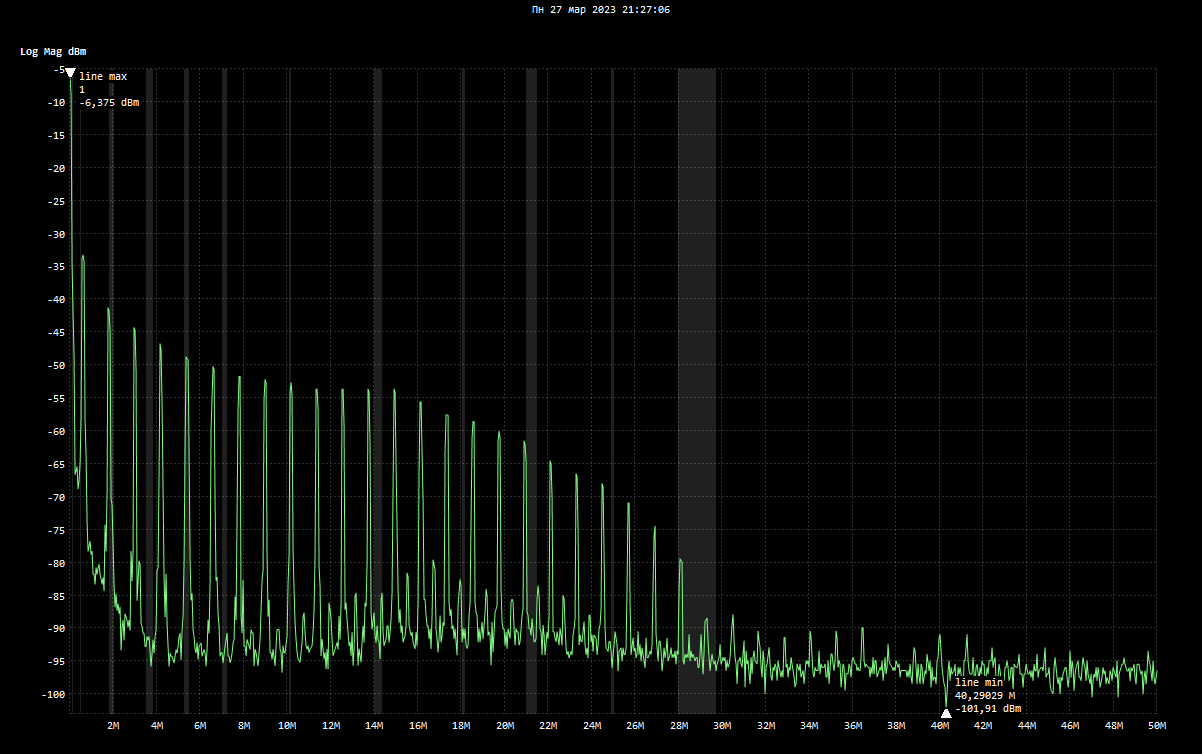Click the X-axis label '46M'
1202x754 pixels.
(1070, 725)
